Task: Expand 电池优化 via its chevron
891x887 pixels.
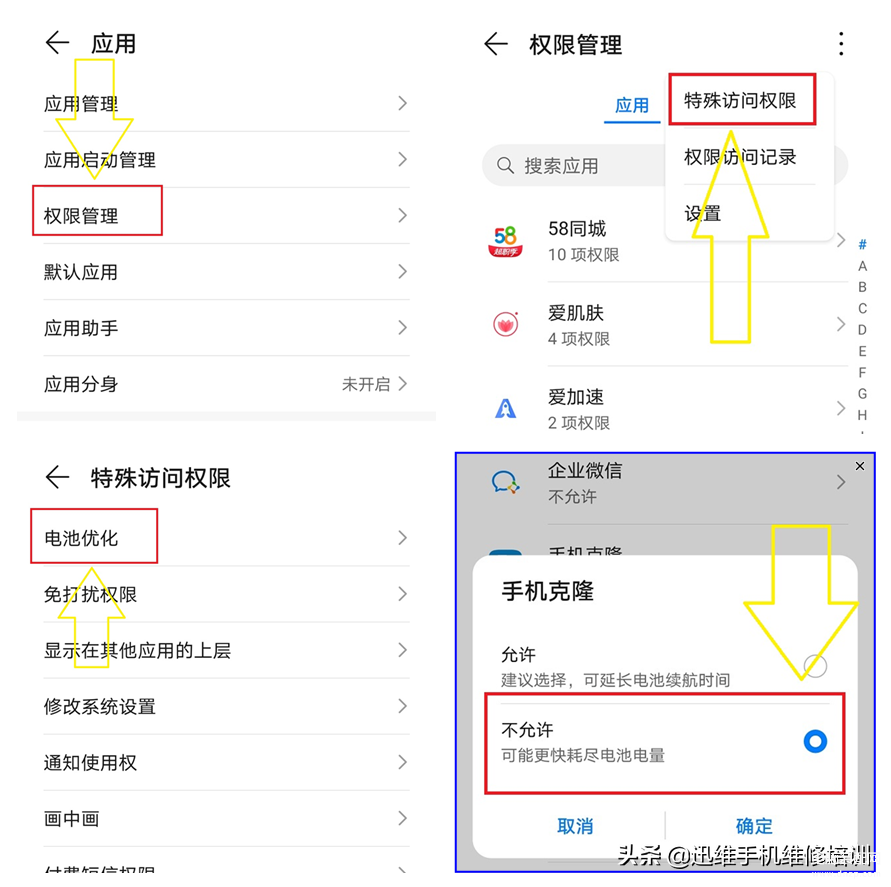Action: click(402, 538)
